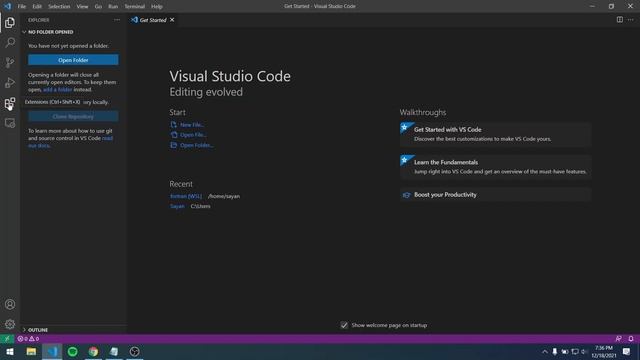
Task: Open the Manage gear icon
Action: click(10, 324)
